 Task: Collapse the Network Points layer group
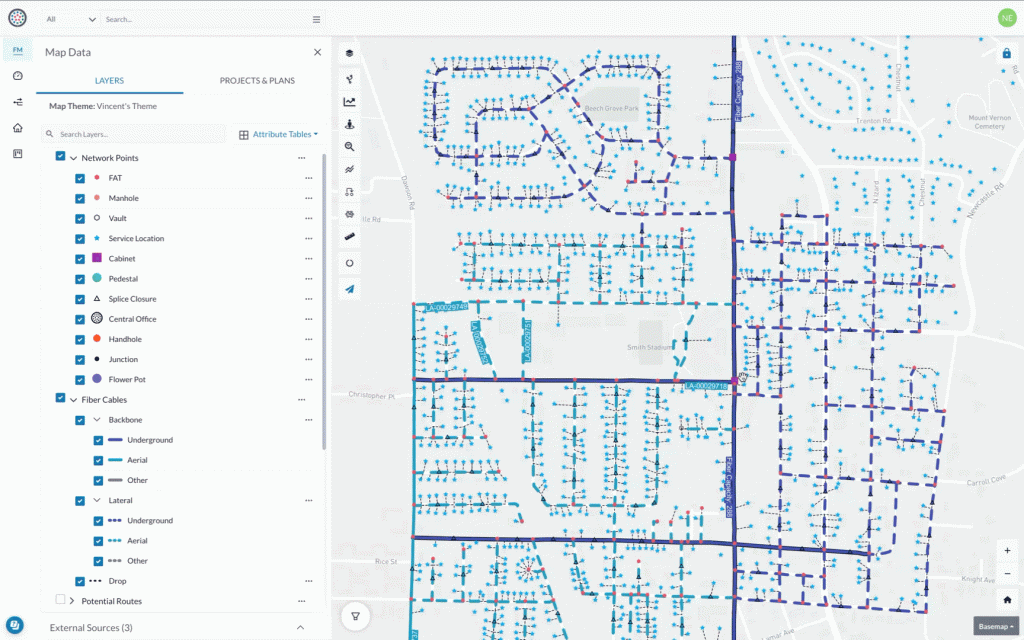pyautogui.click(x=75, y=157)
